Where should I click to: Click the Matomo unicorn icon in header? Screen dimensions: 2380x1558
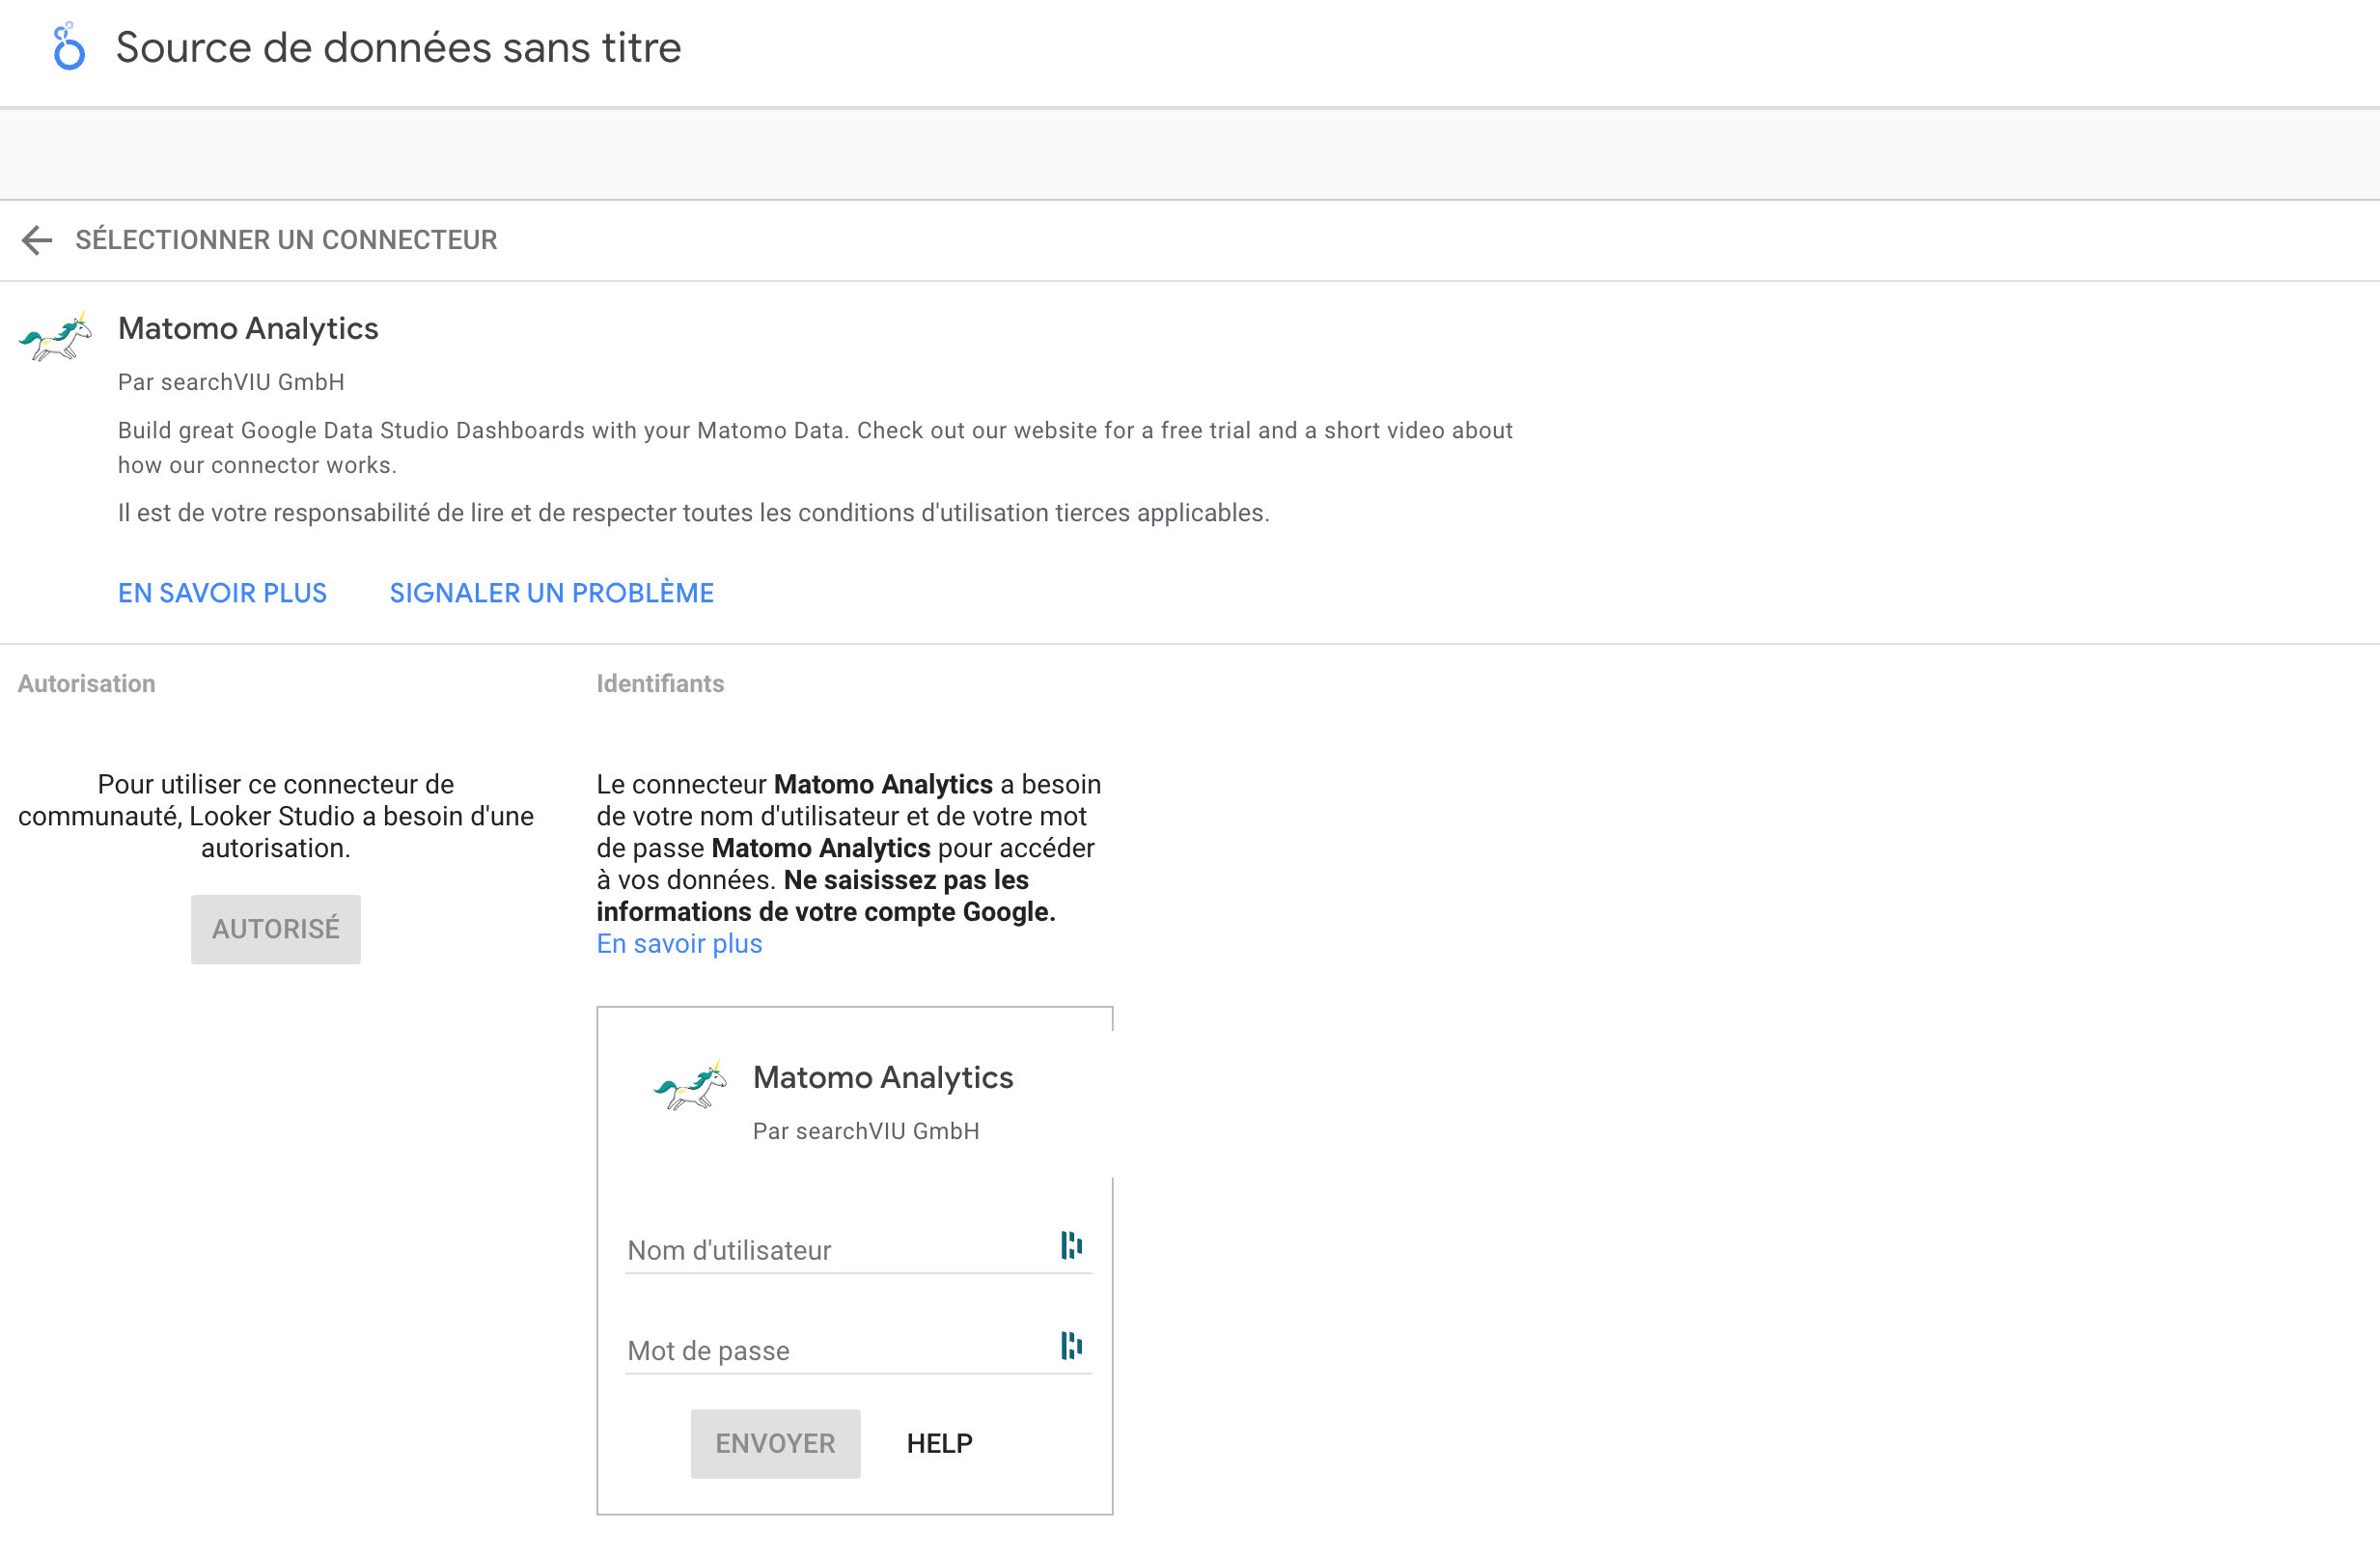click(56, 336)
